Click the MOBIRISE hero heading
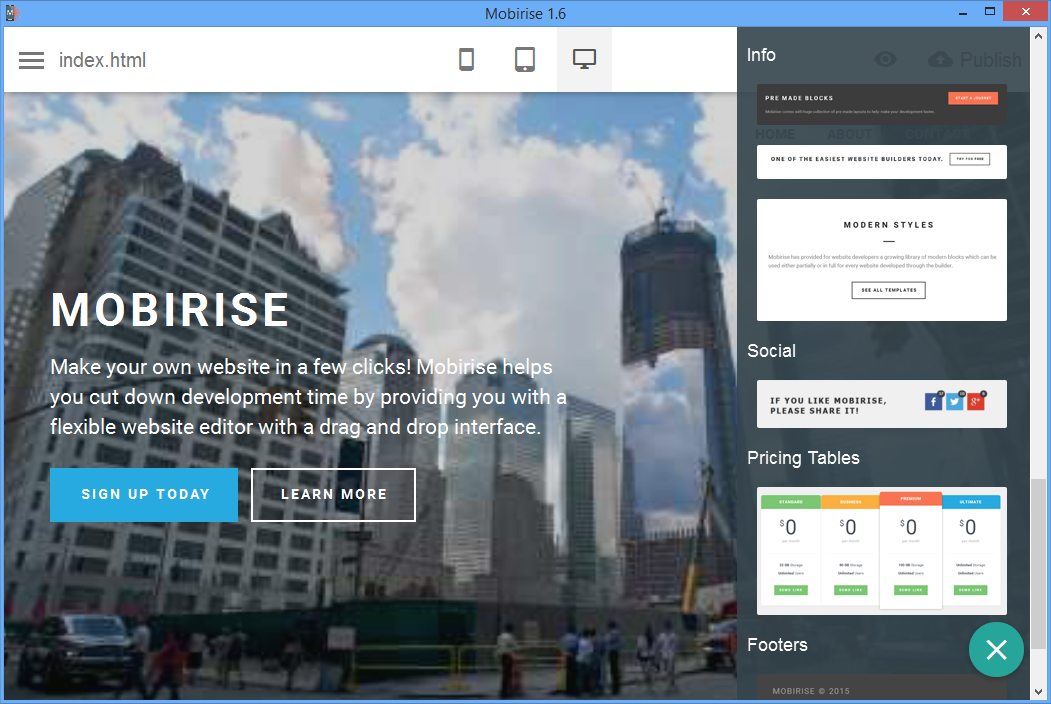This screenshot has height=704, width=1051. pyautogui.click(x=170, y=310)
